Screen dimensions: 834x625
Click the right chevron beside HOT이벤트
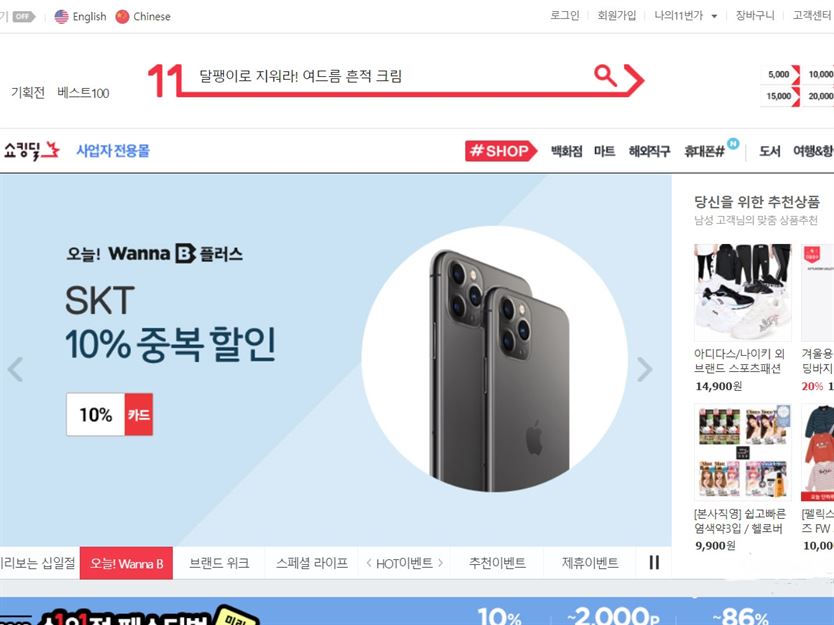coord(440,562)
